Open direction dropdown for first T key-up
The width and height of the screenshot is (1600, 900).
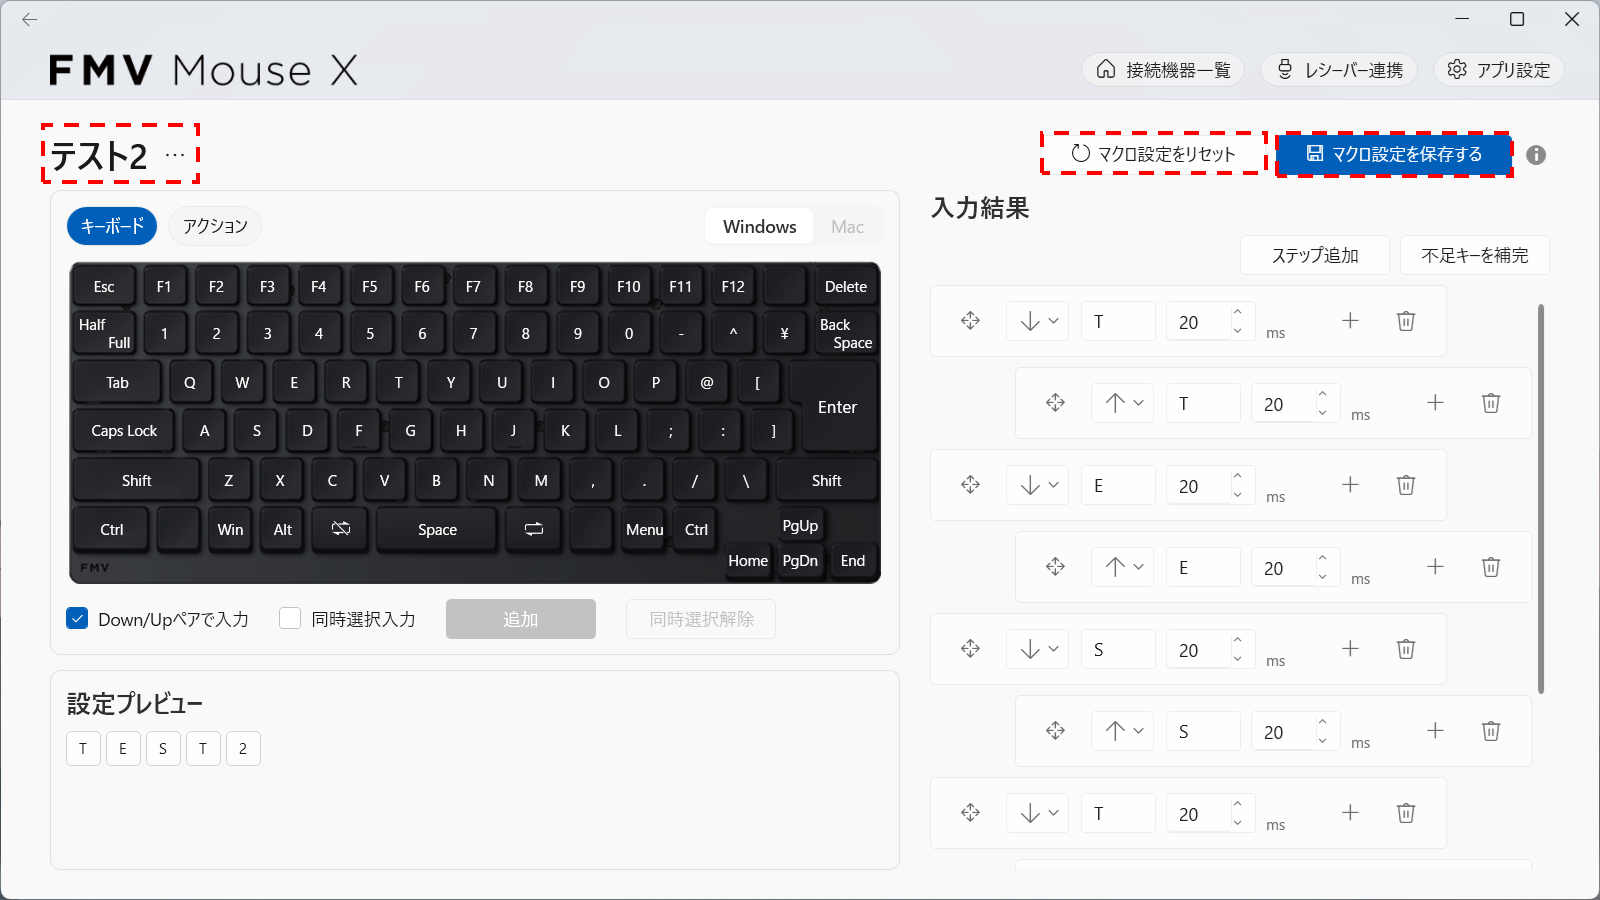1123,403
